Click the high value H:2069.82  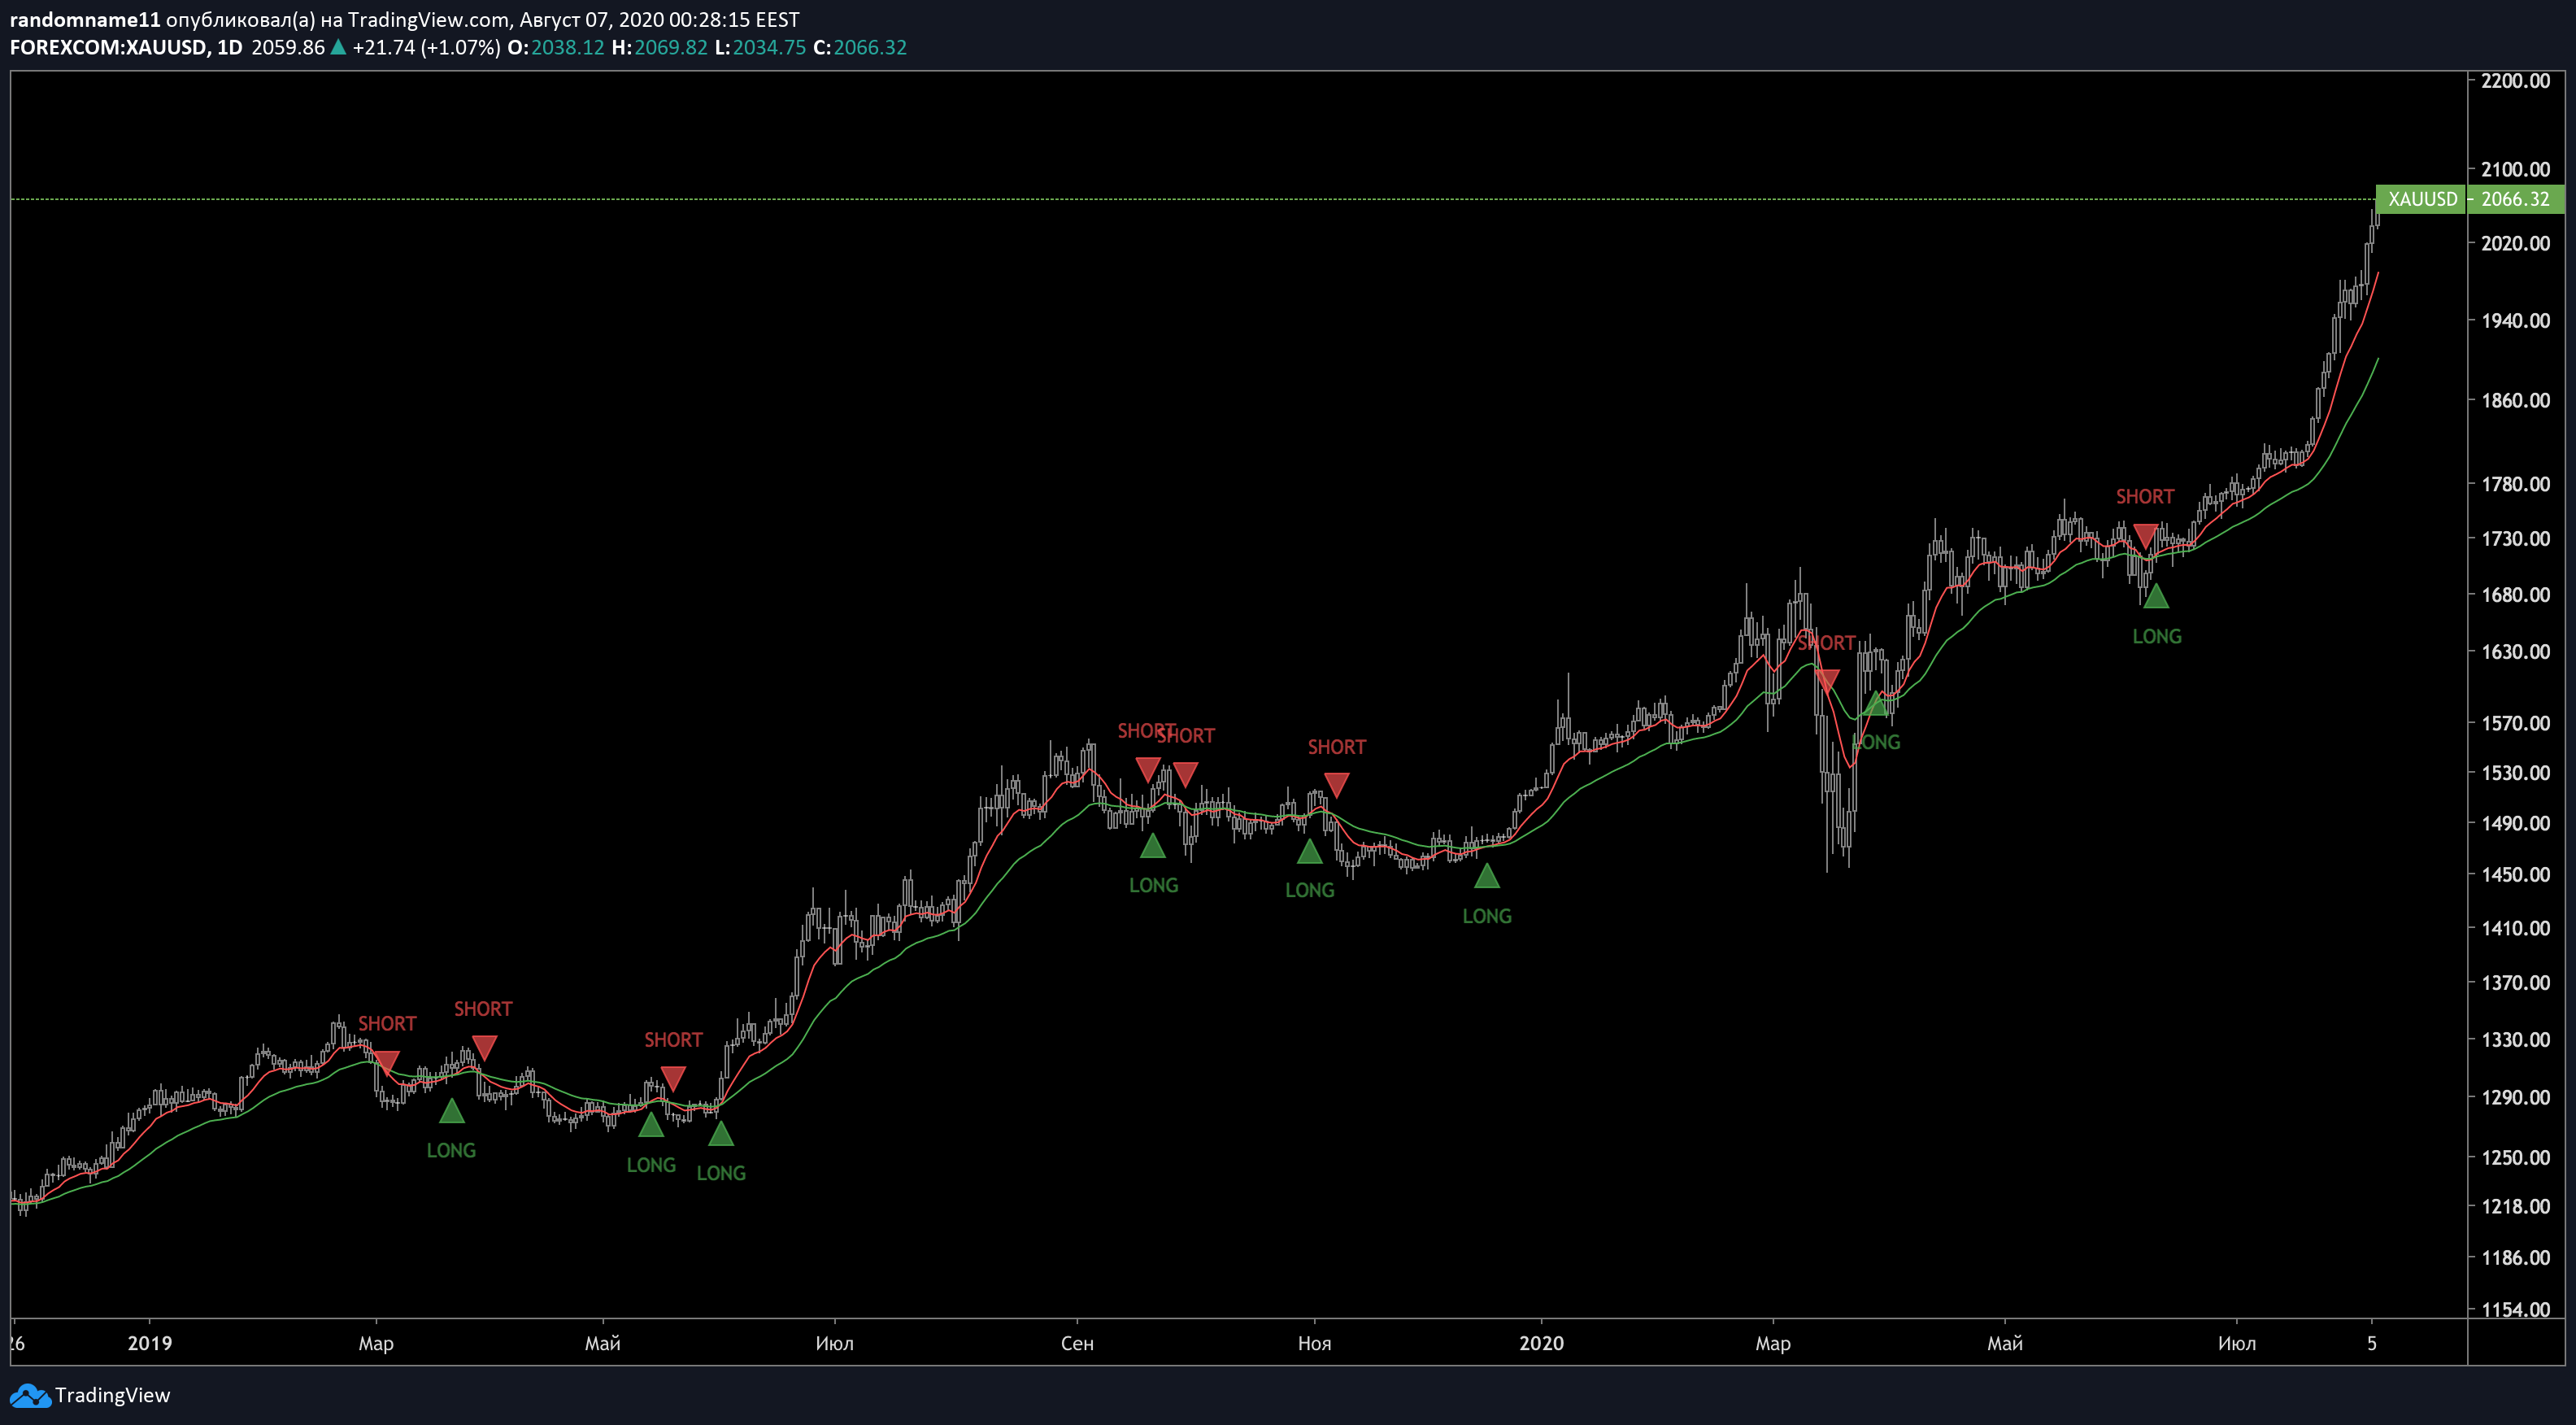660,47
